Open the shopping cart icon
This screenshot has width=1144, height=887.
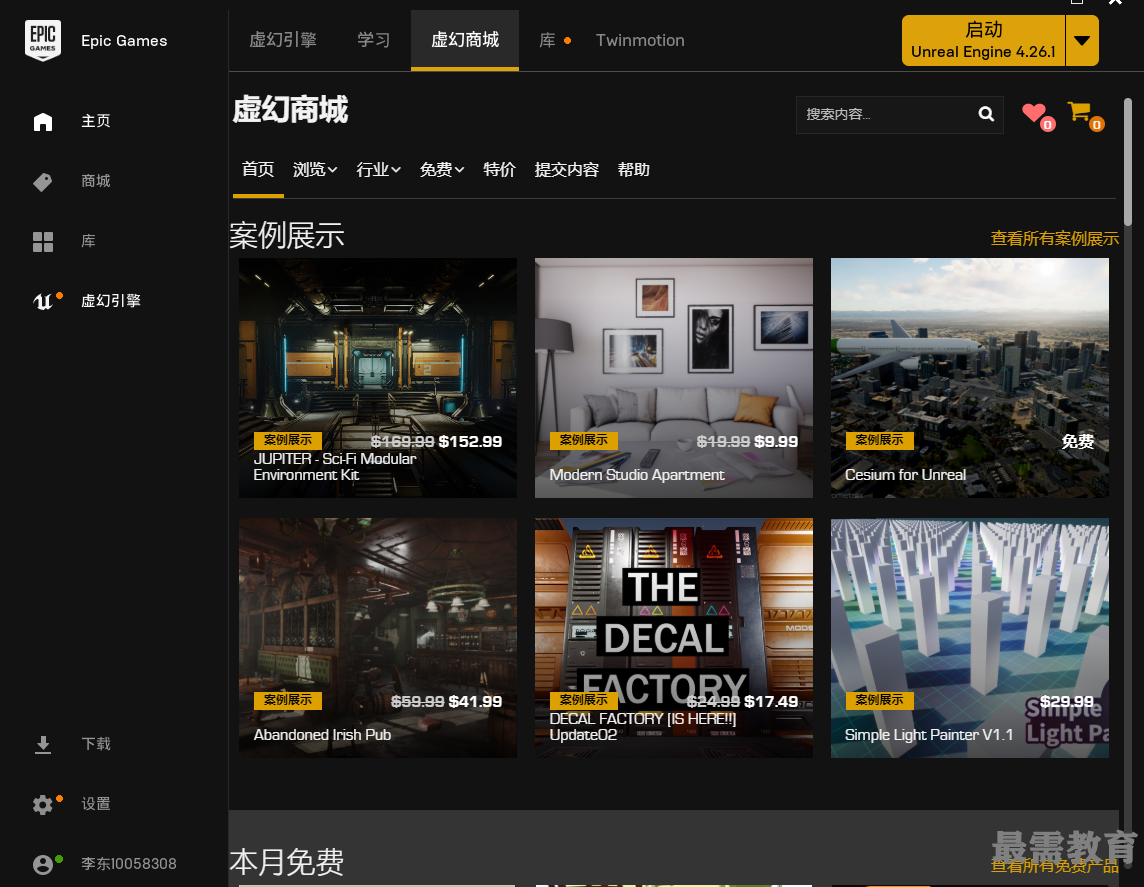click(1079, 112)
